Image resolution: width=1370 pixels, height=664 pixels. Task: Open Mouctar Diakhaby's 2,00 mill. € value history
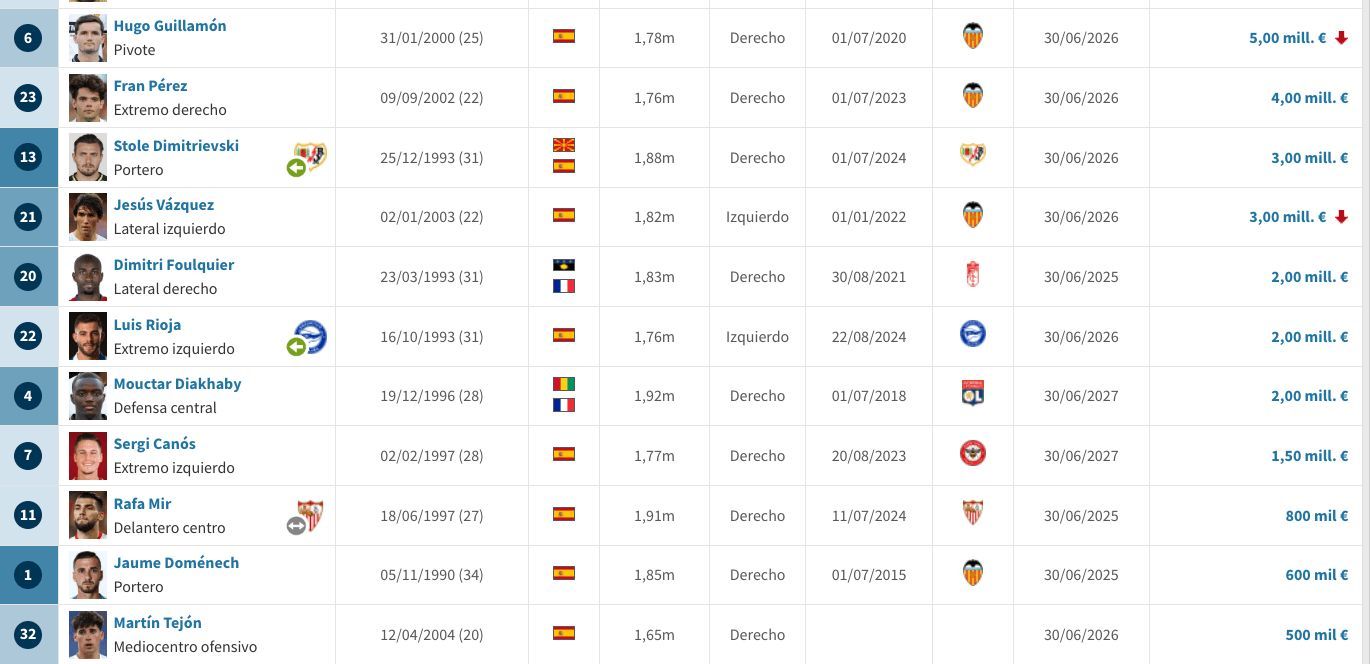[x=1310, y=395]
